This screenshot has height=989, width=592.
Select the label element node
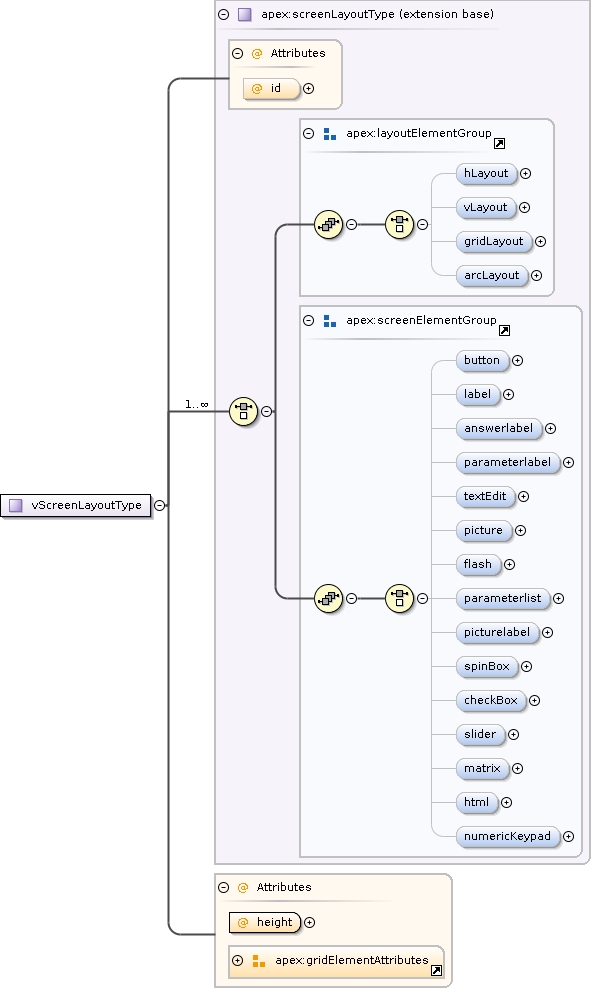477,394
